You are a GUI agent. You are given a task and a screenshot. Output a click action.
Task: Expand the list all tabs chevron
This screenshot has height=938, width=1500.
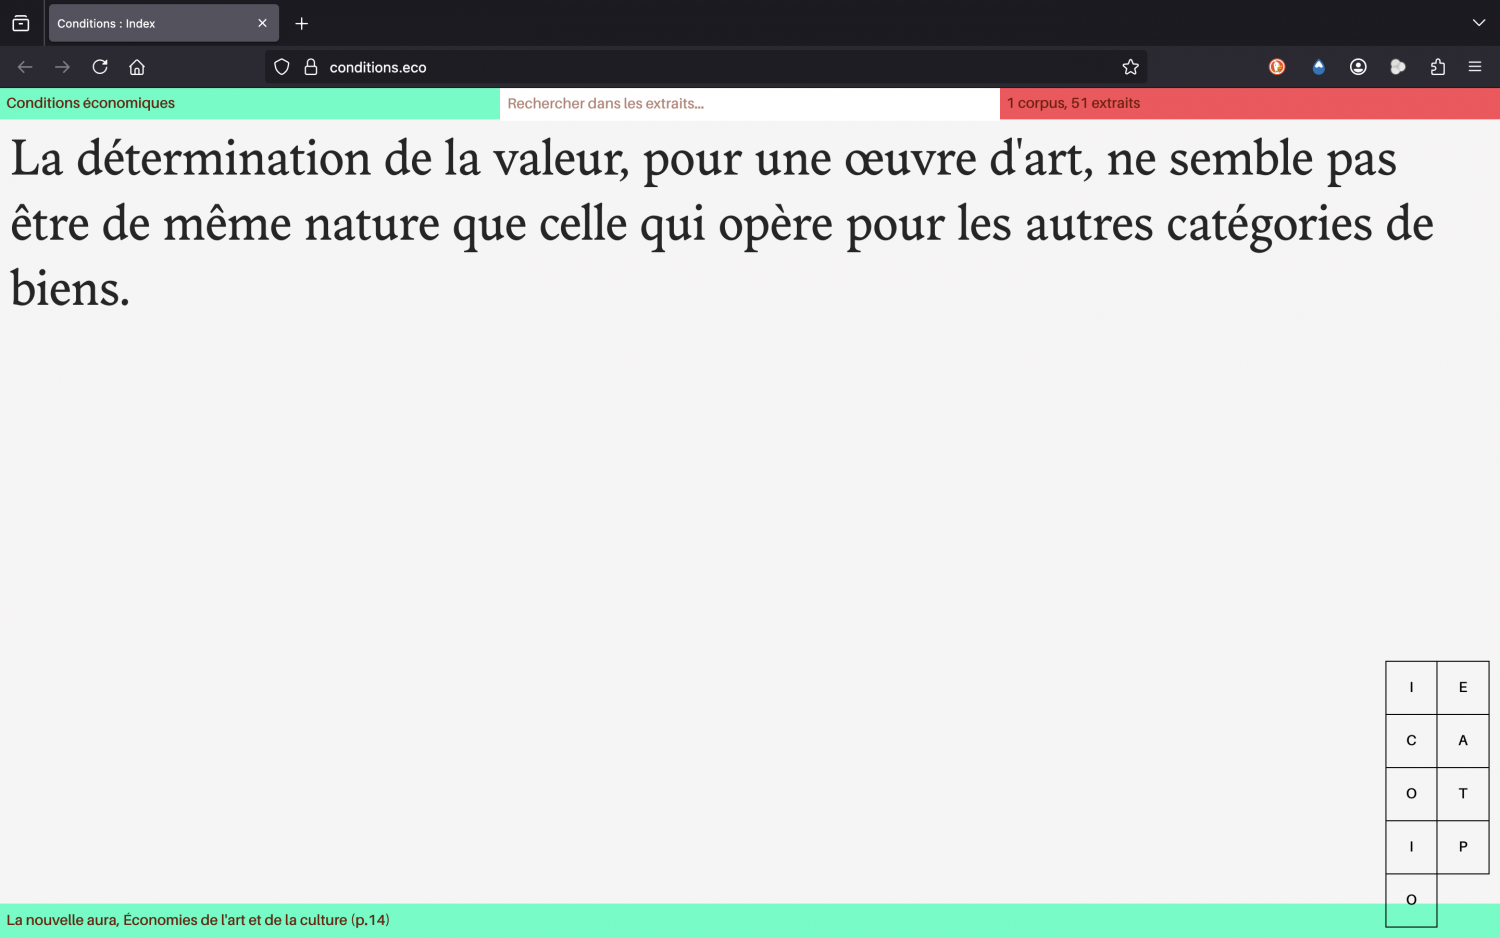coord(1478,23)
